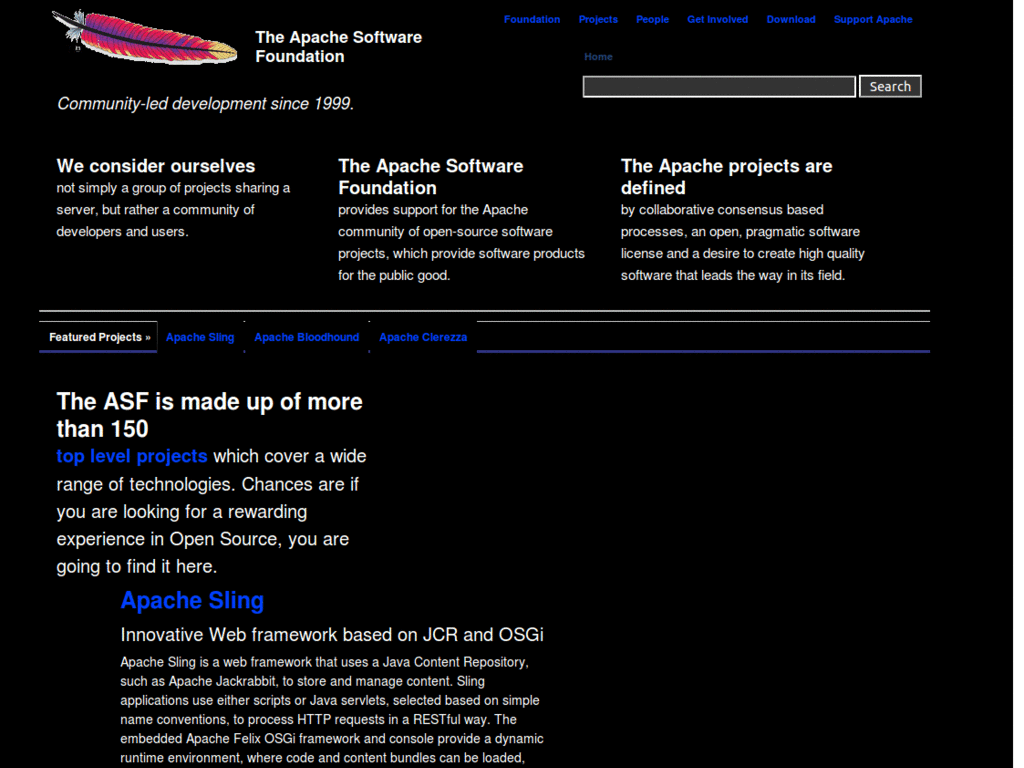The height and width of the screenshot is (768, 1024).
Task: Click the 'We consider ourselves' heading
Action: click(x=155, y=166)
